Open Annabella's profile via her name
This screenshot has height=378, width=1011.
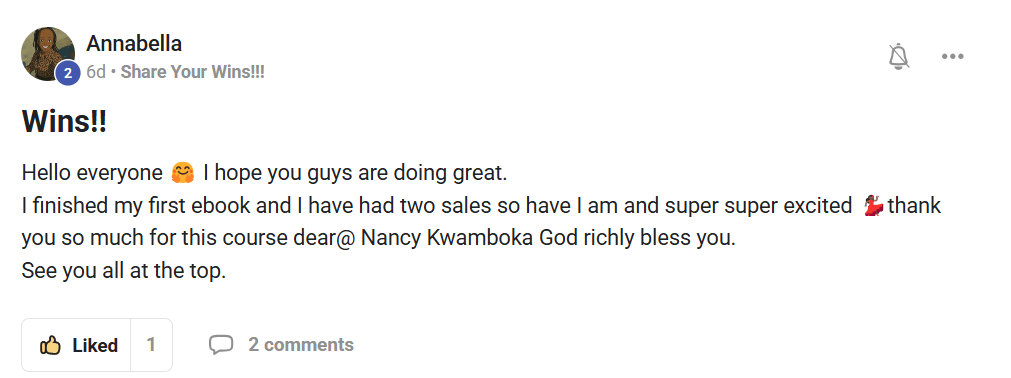(134, 44)
